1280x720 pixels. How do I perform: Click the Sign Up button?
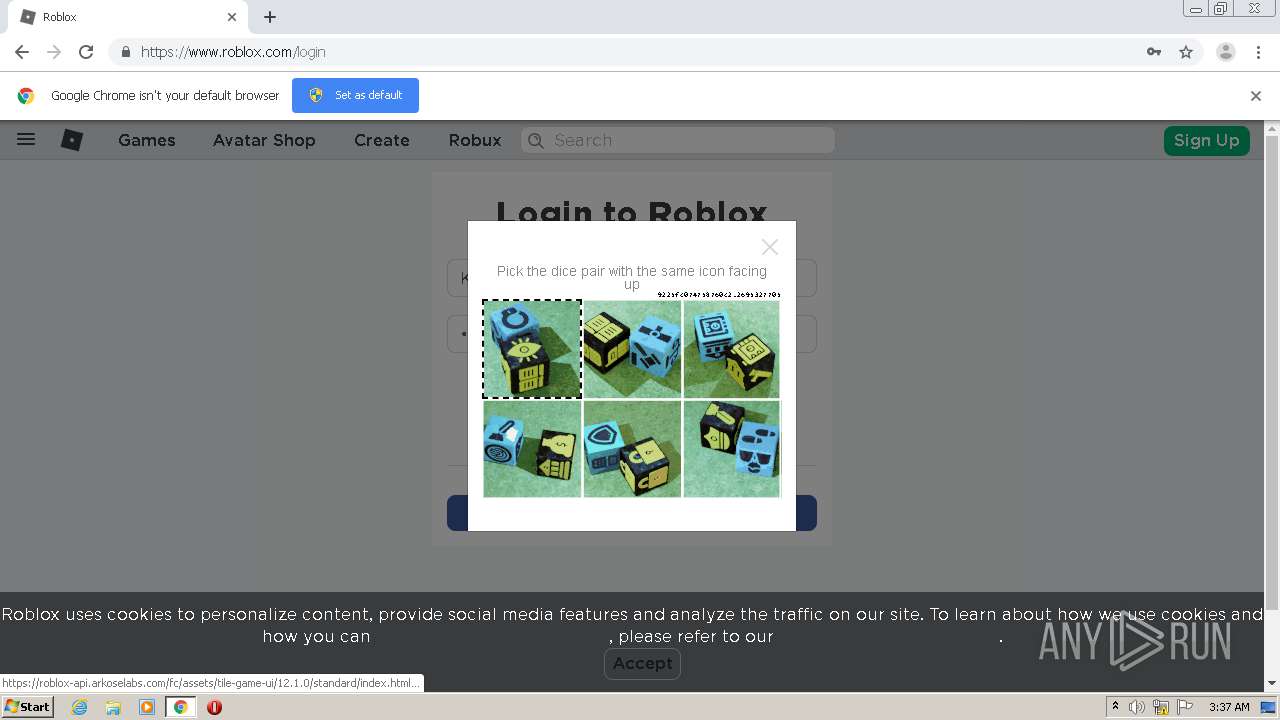pyautogui.click(x=1206, y=140)
